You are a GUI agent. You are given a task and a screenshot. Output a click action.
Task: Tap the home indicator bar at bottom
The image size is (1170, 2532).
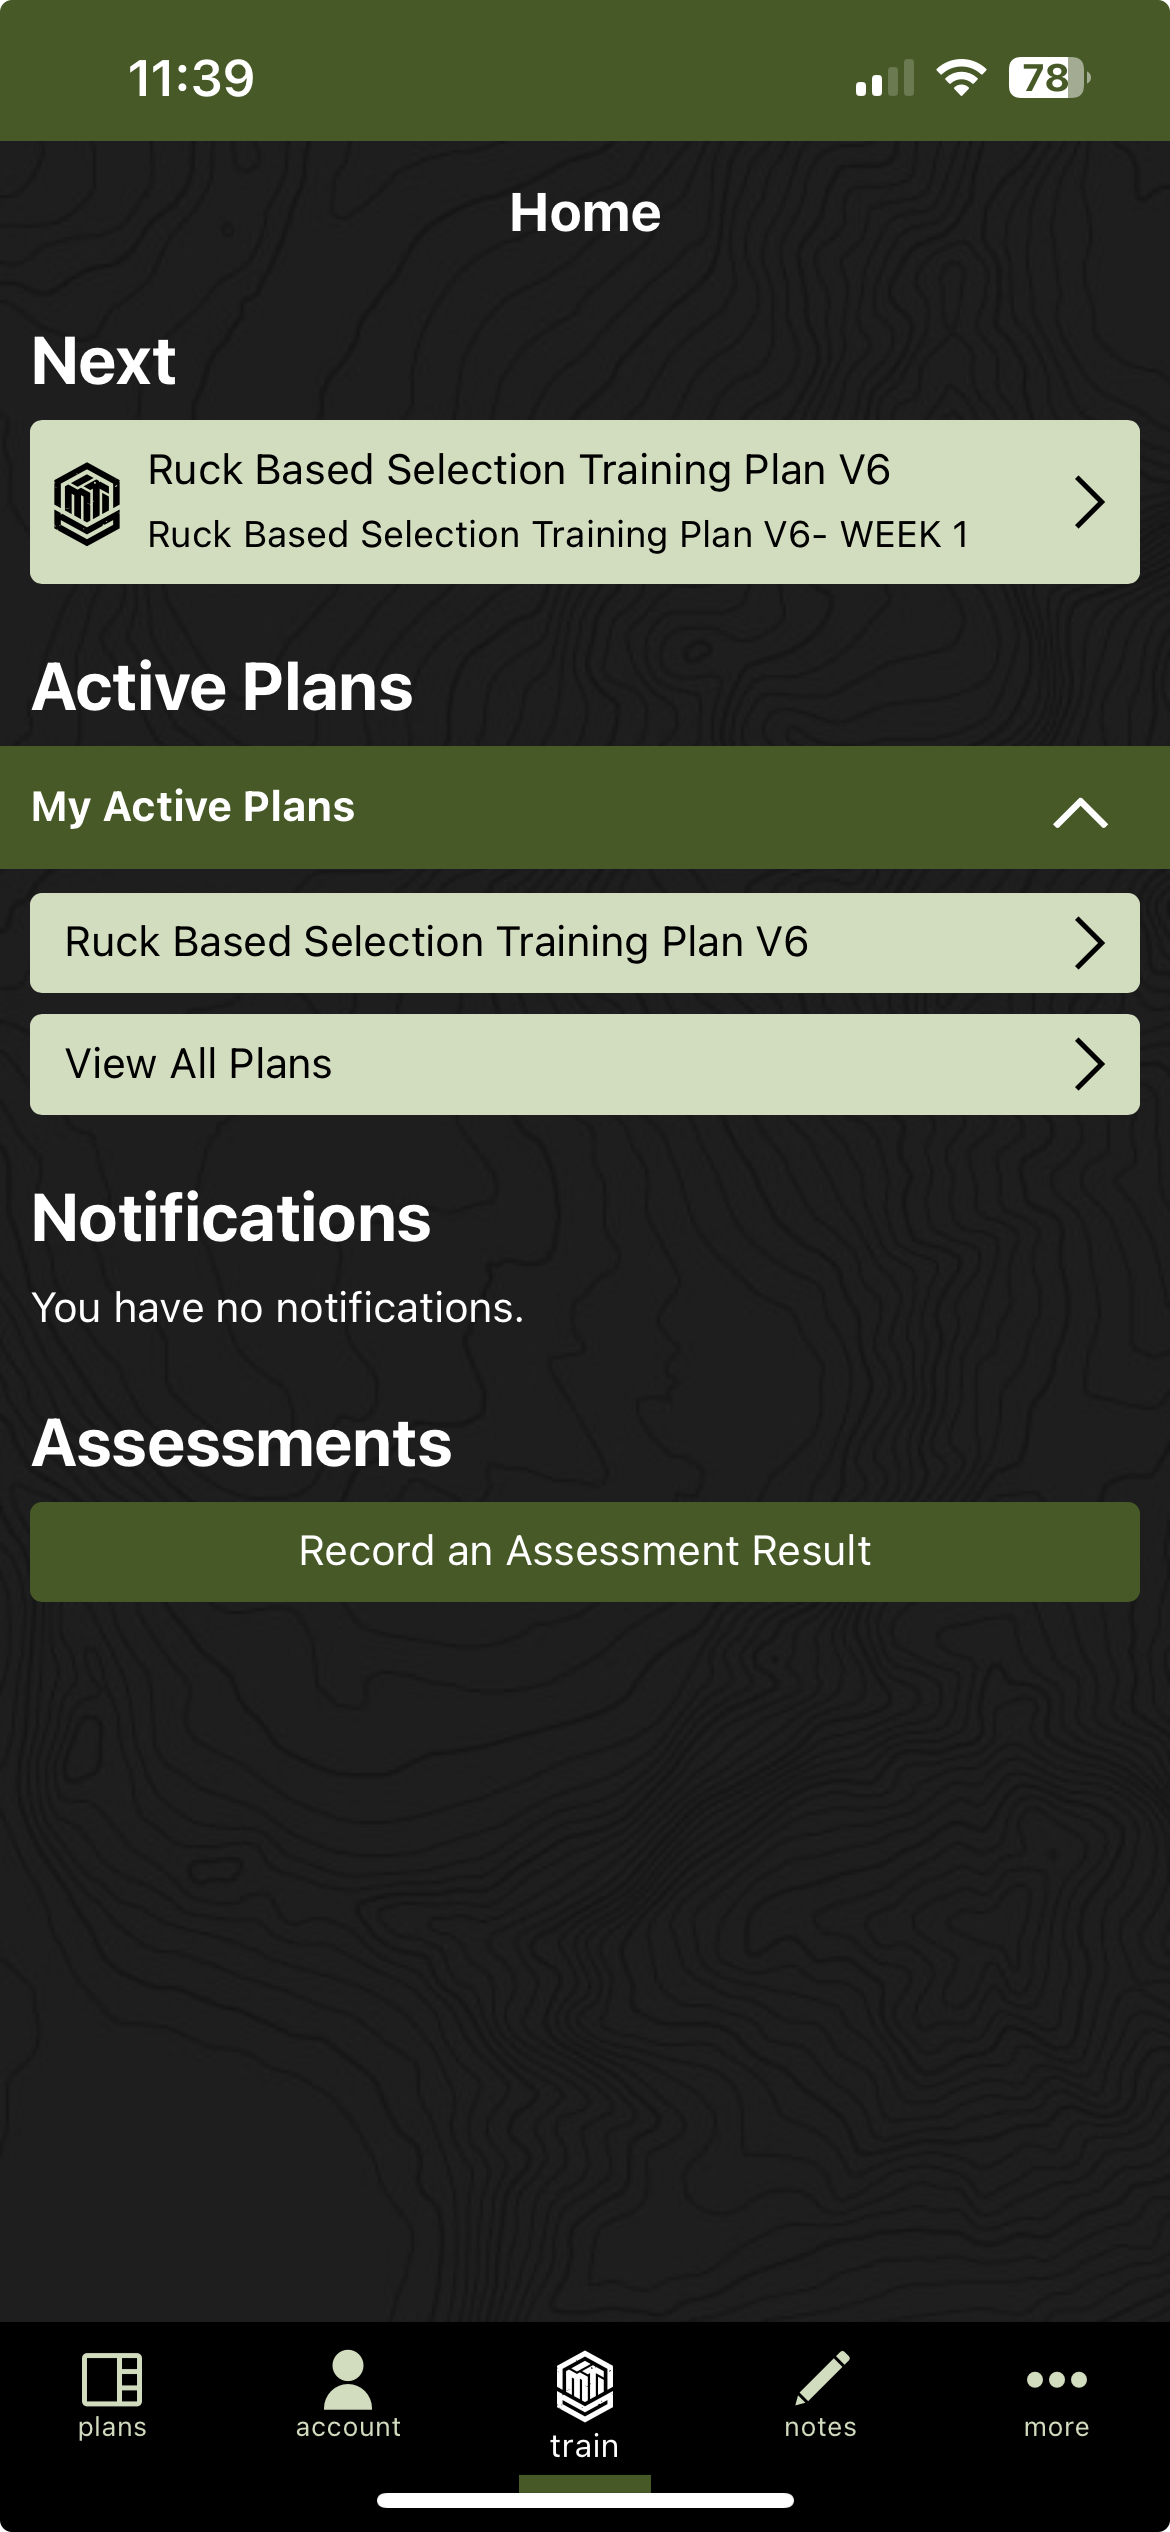(x=585, y=2501)
